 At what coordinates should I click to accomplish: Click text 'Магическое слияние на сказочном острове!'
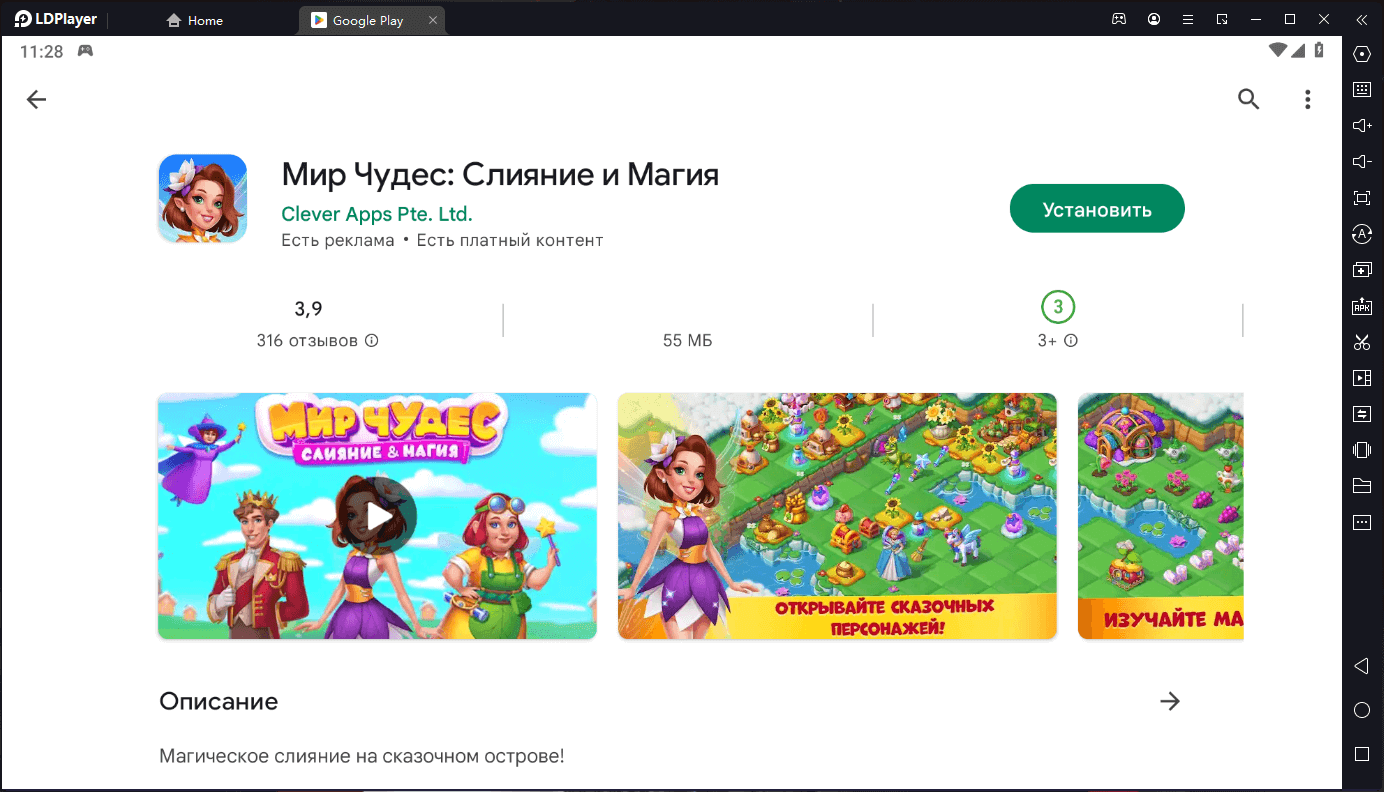[362, 756]
